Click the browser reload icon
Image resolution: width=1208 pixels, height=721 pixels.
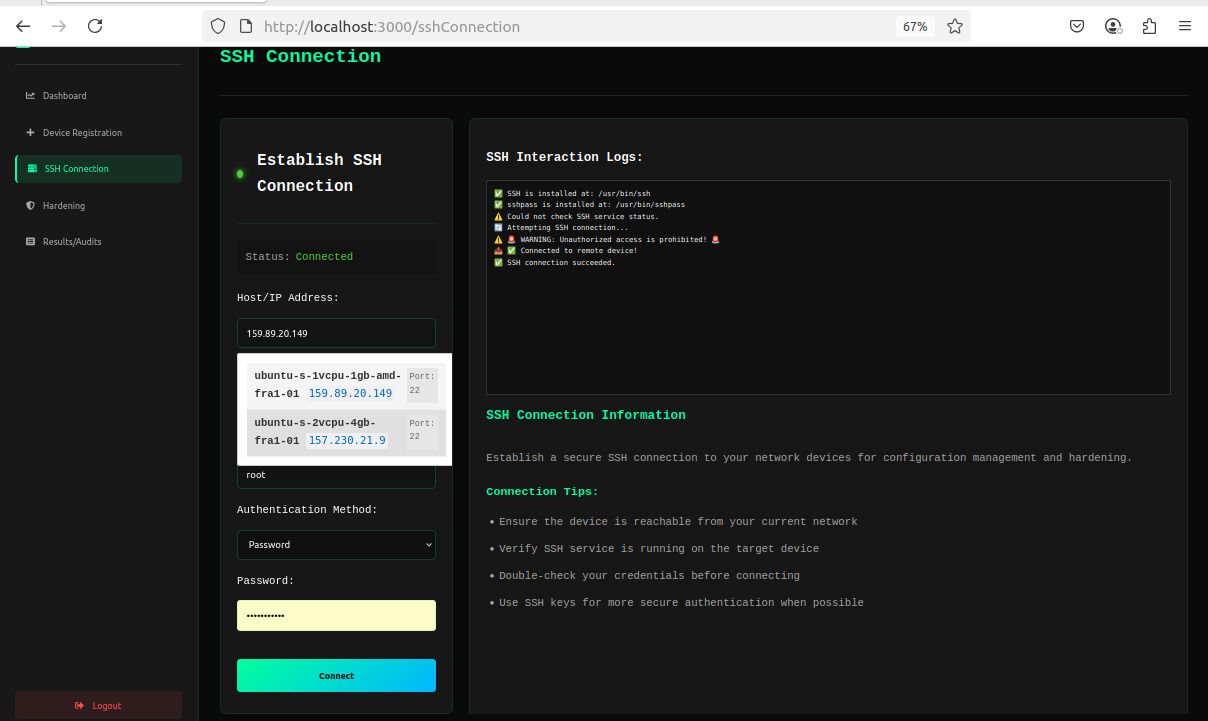pyautogui.click(x=95, y=26)
